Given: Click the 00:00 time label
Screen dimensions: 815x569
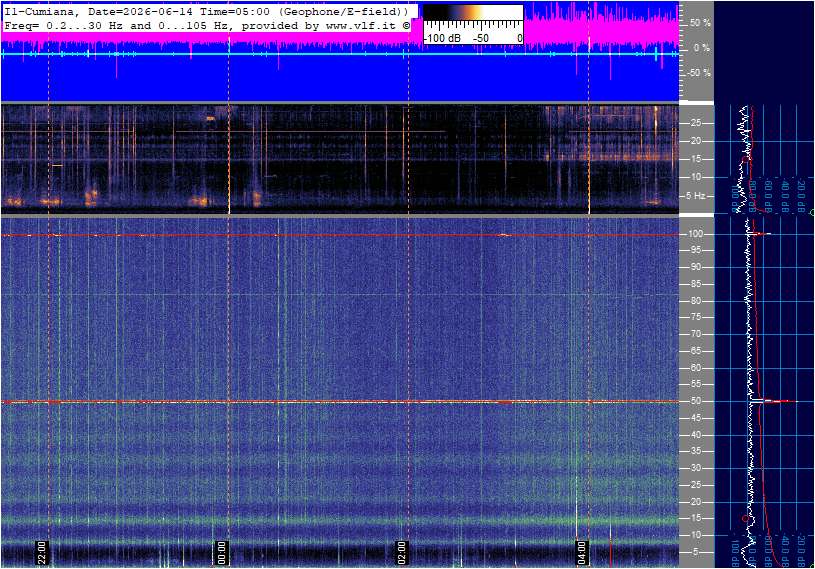Looking at the screenshot, I should [x=221, y=552].
